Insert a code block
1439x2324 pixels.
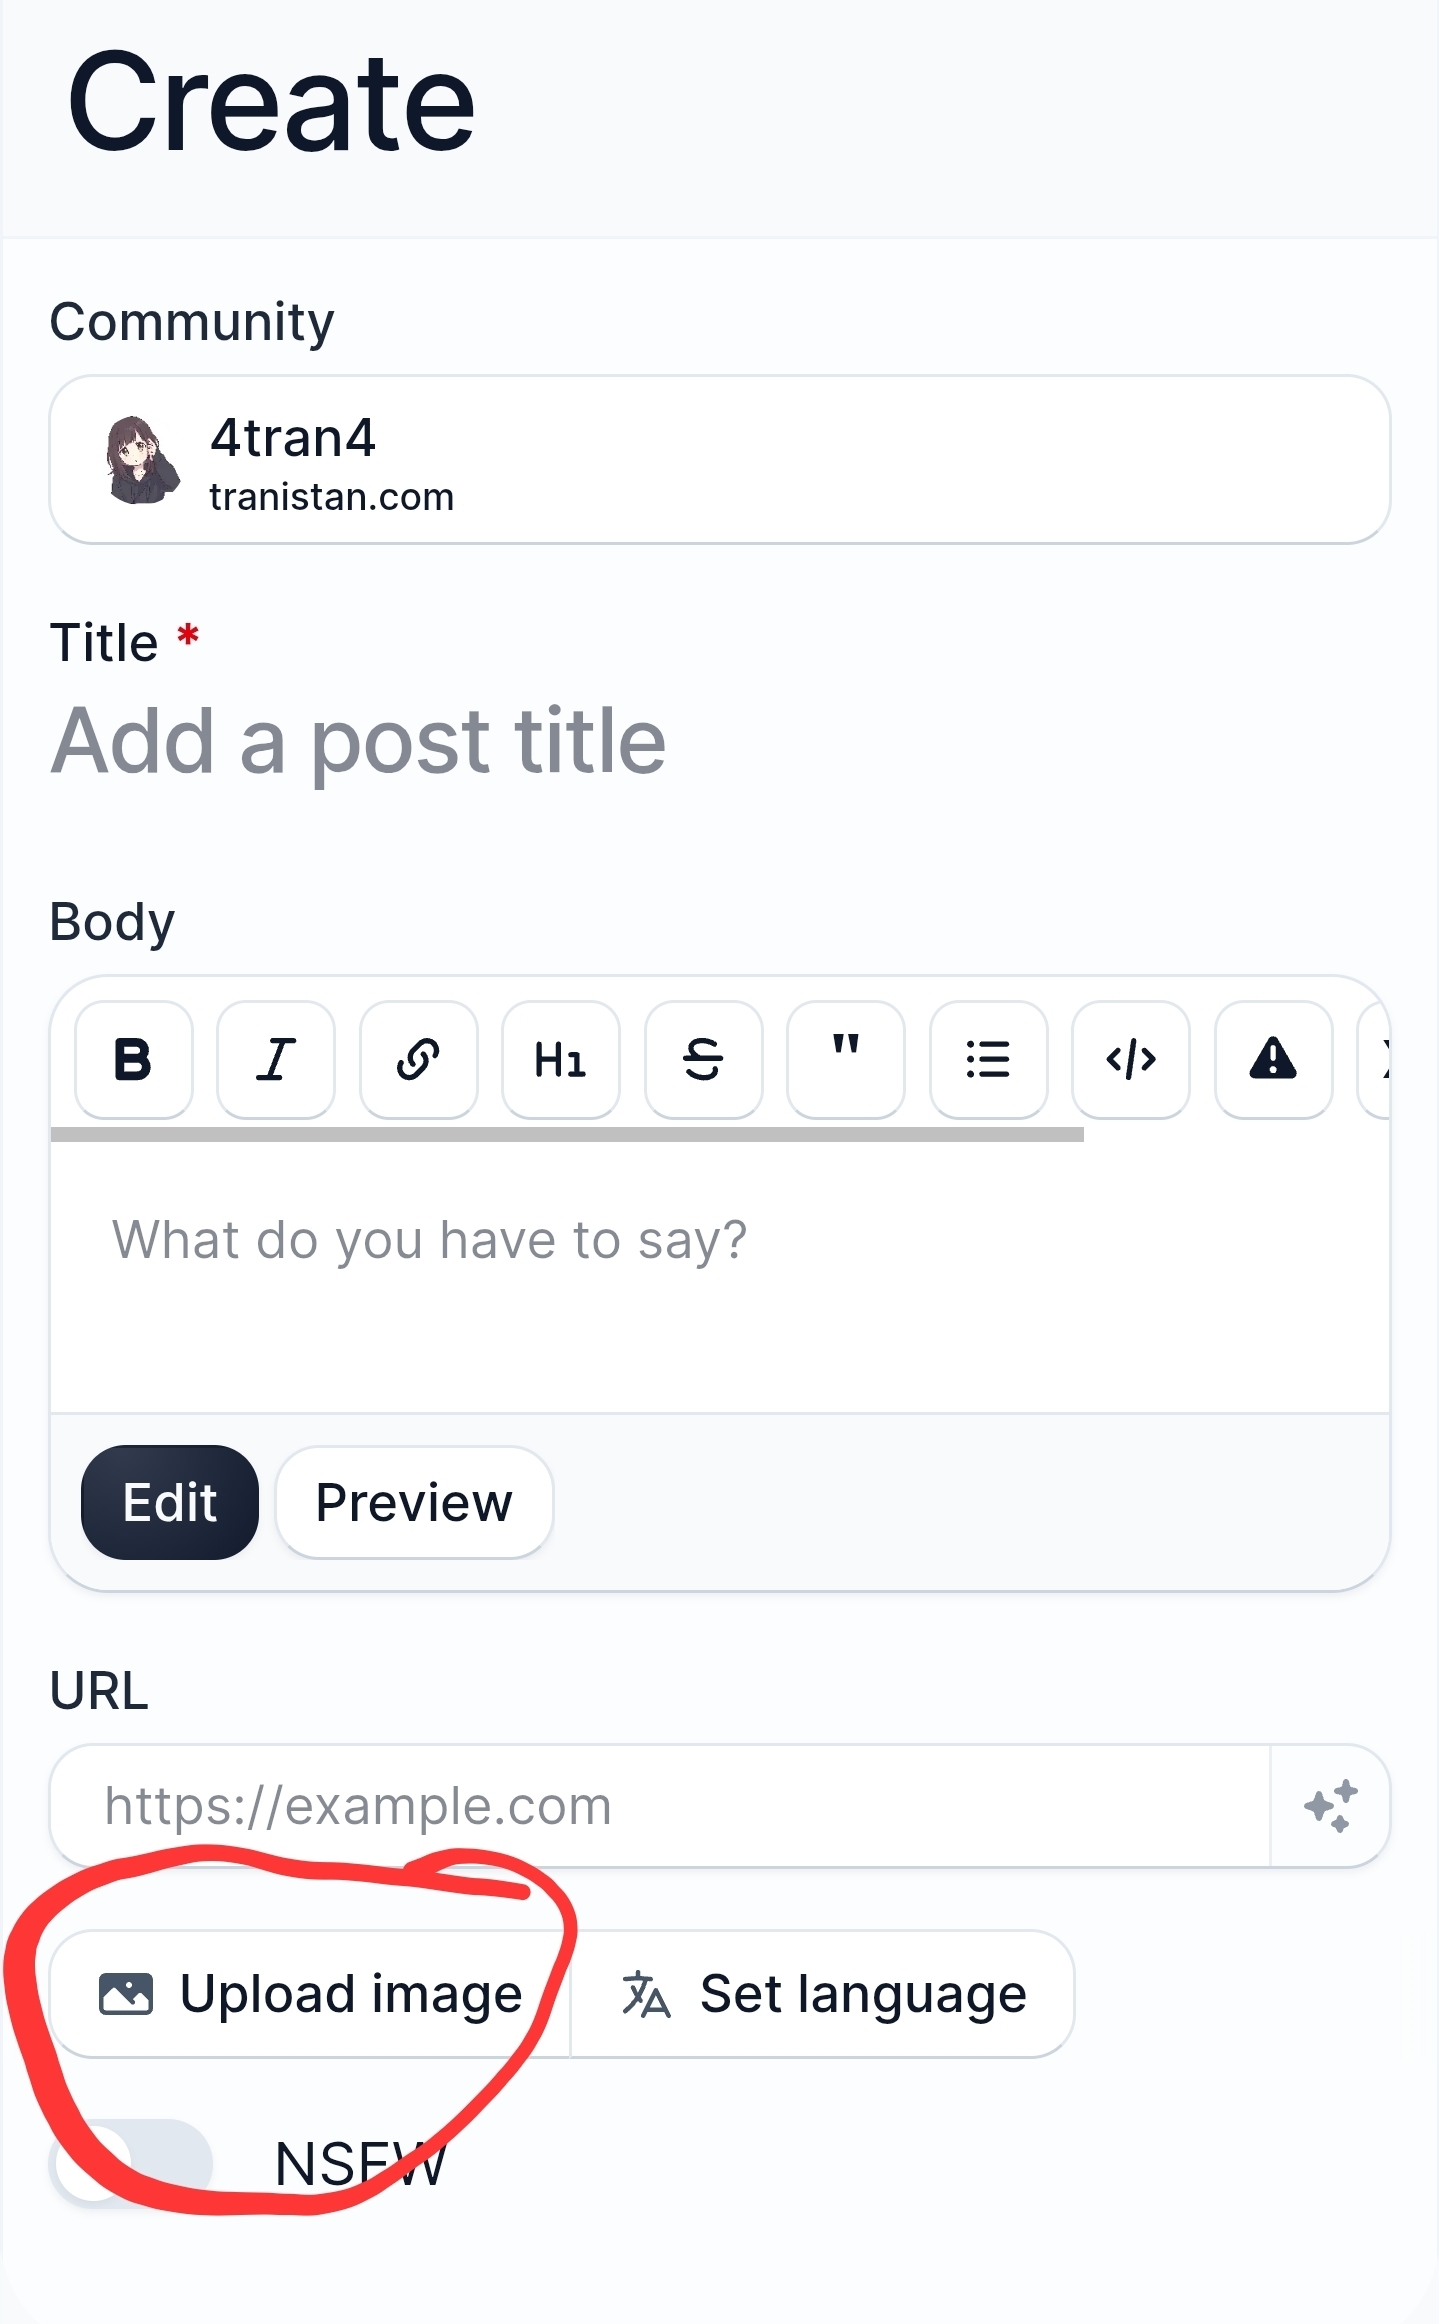[1131, 1060]
